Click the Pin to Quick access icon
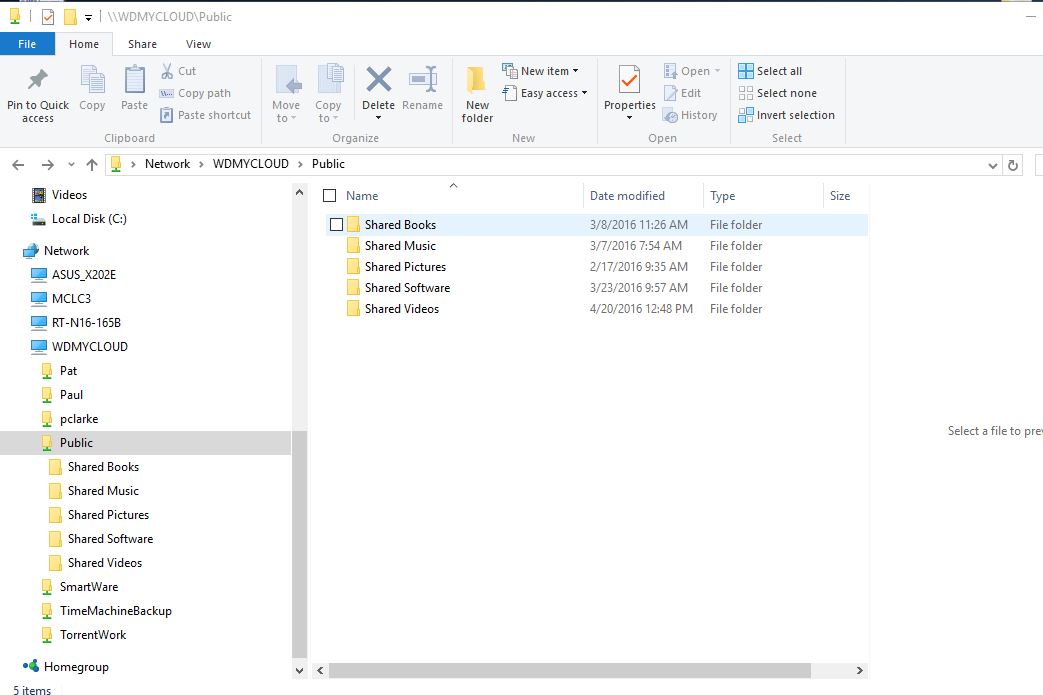 [38, 80]
